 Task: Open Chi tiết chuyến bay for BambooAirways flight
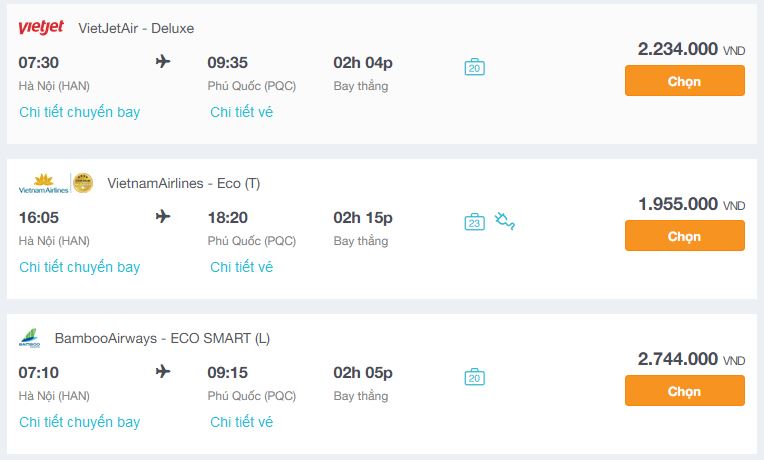coord(80,422)
